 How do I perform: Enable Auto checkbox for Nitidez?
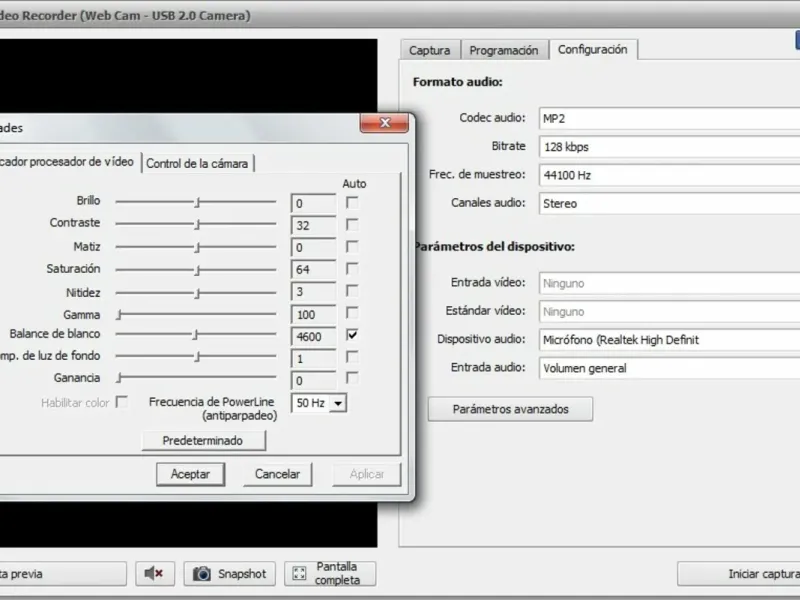tap(352, 291)
